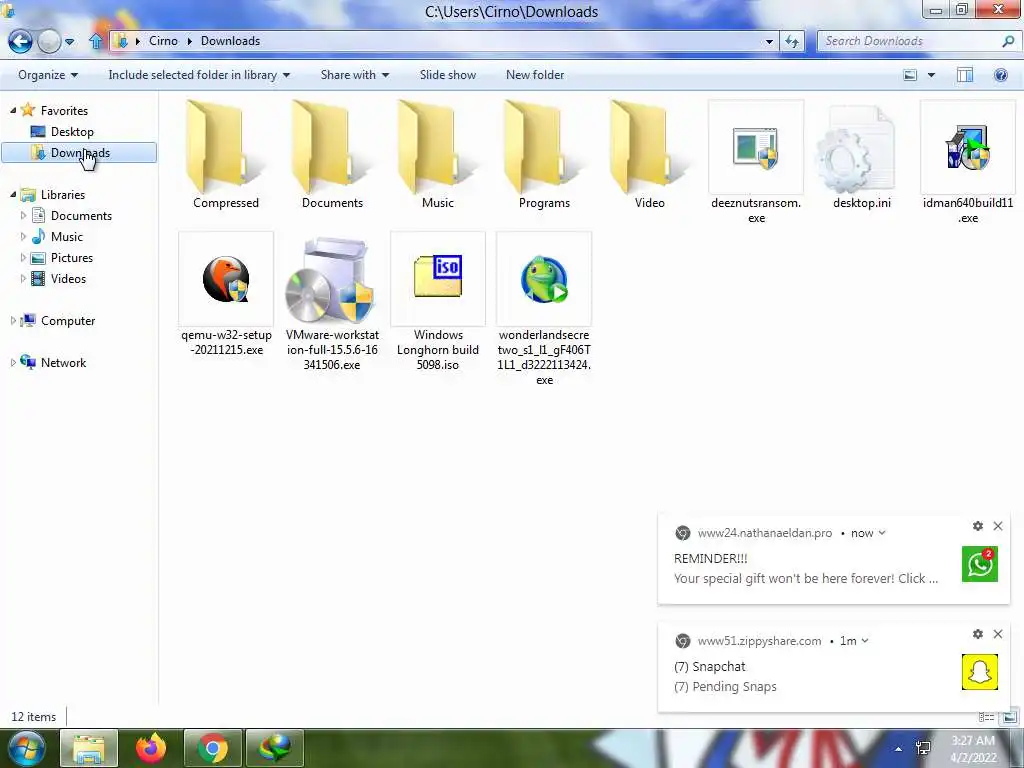This screenshot has width=1024, height=768.
Task: Collapse the Libraries group
Action: 13,195
